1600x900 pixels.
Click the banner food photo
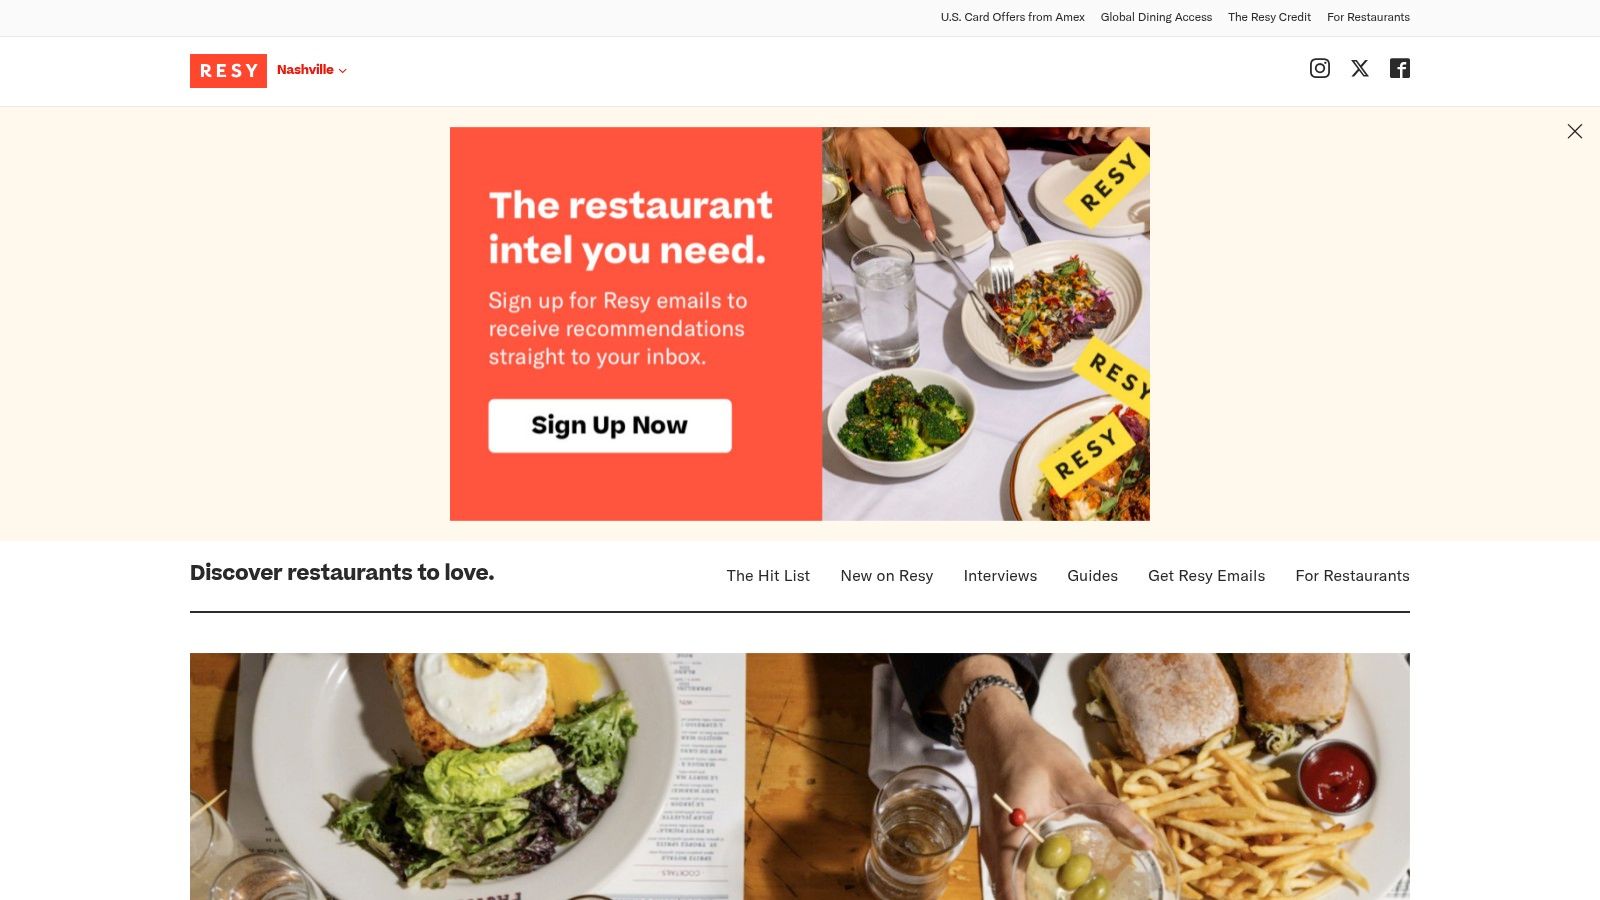pos(986,324)
